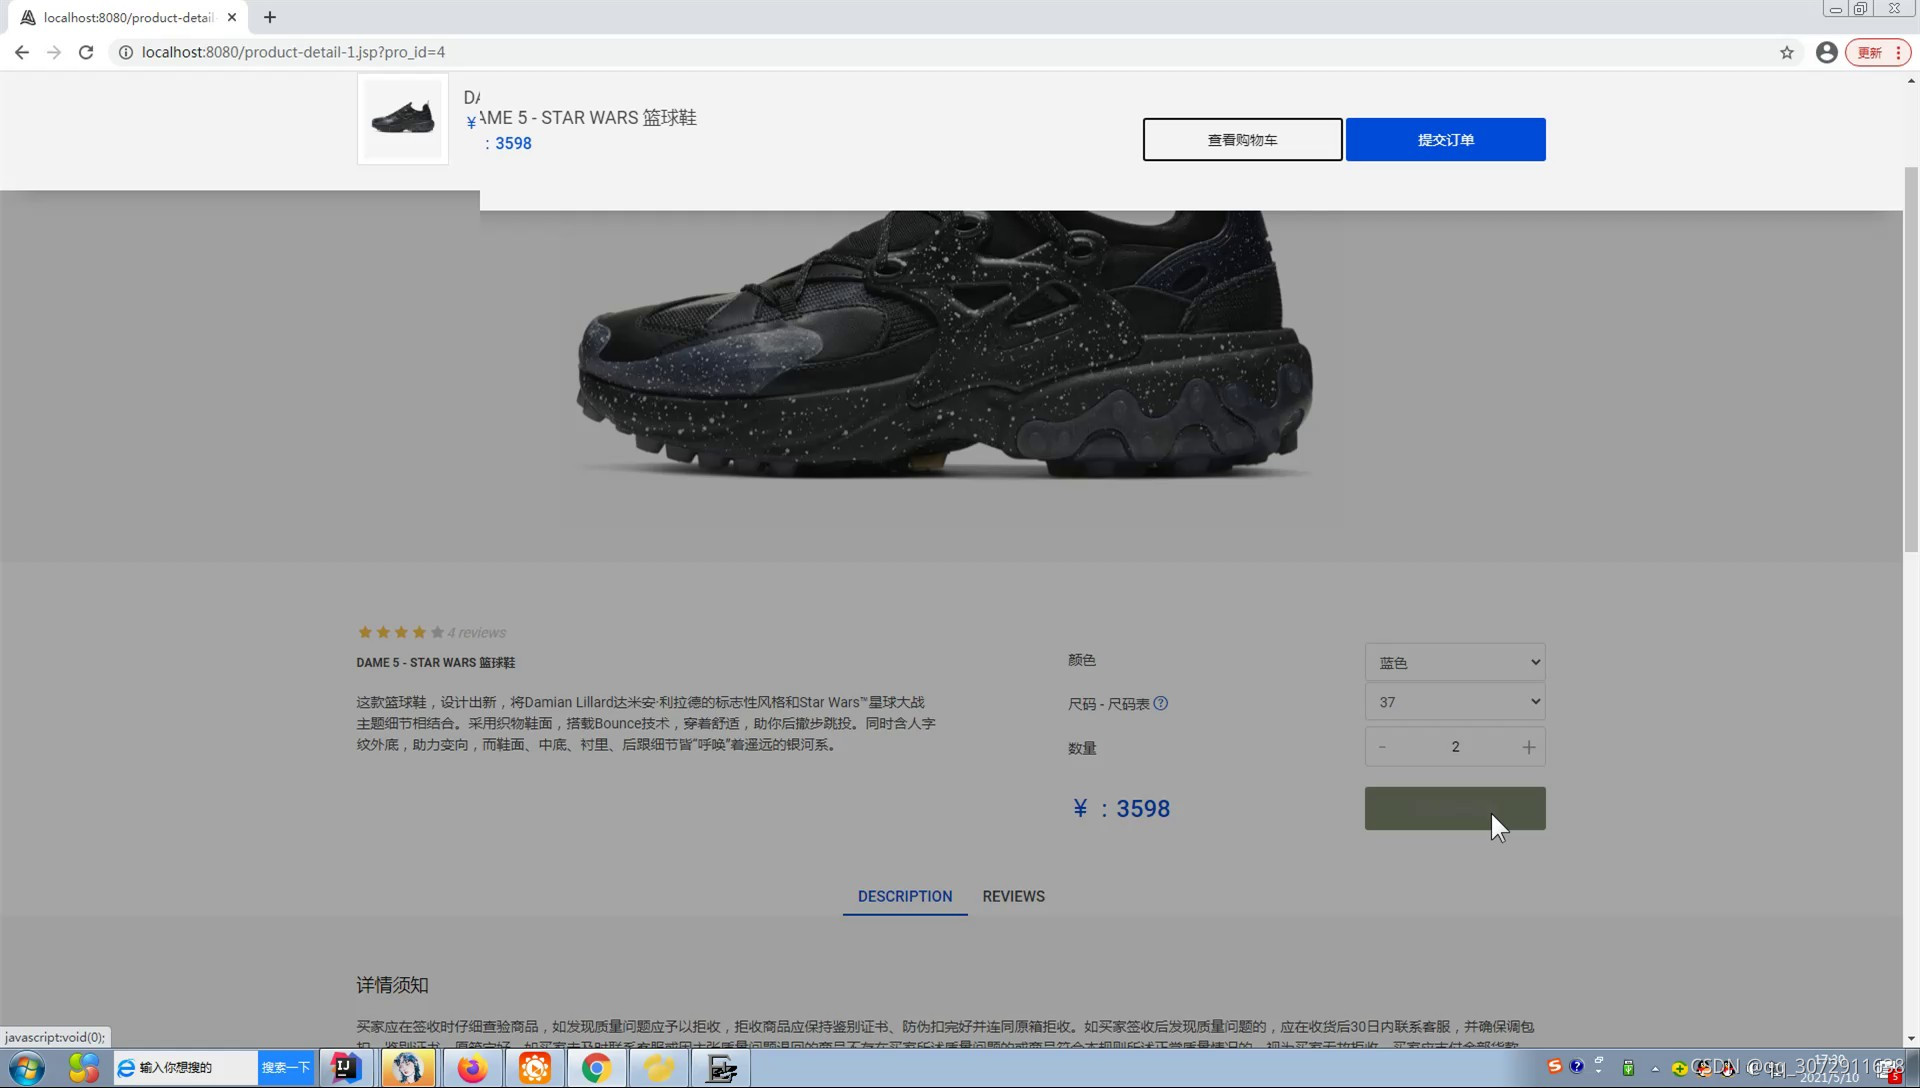Viewport: 1920px width, 1088px height.
Task: Switch to the DESCRIPTION tab
Action: pos(904,896)
